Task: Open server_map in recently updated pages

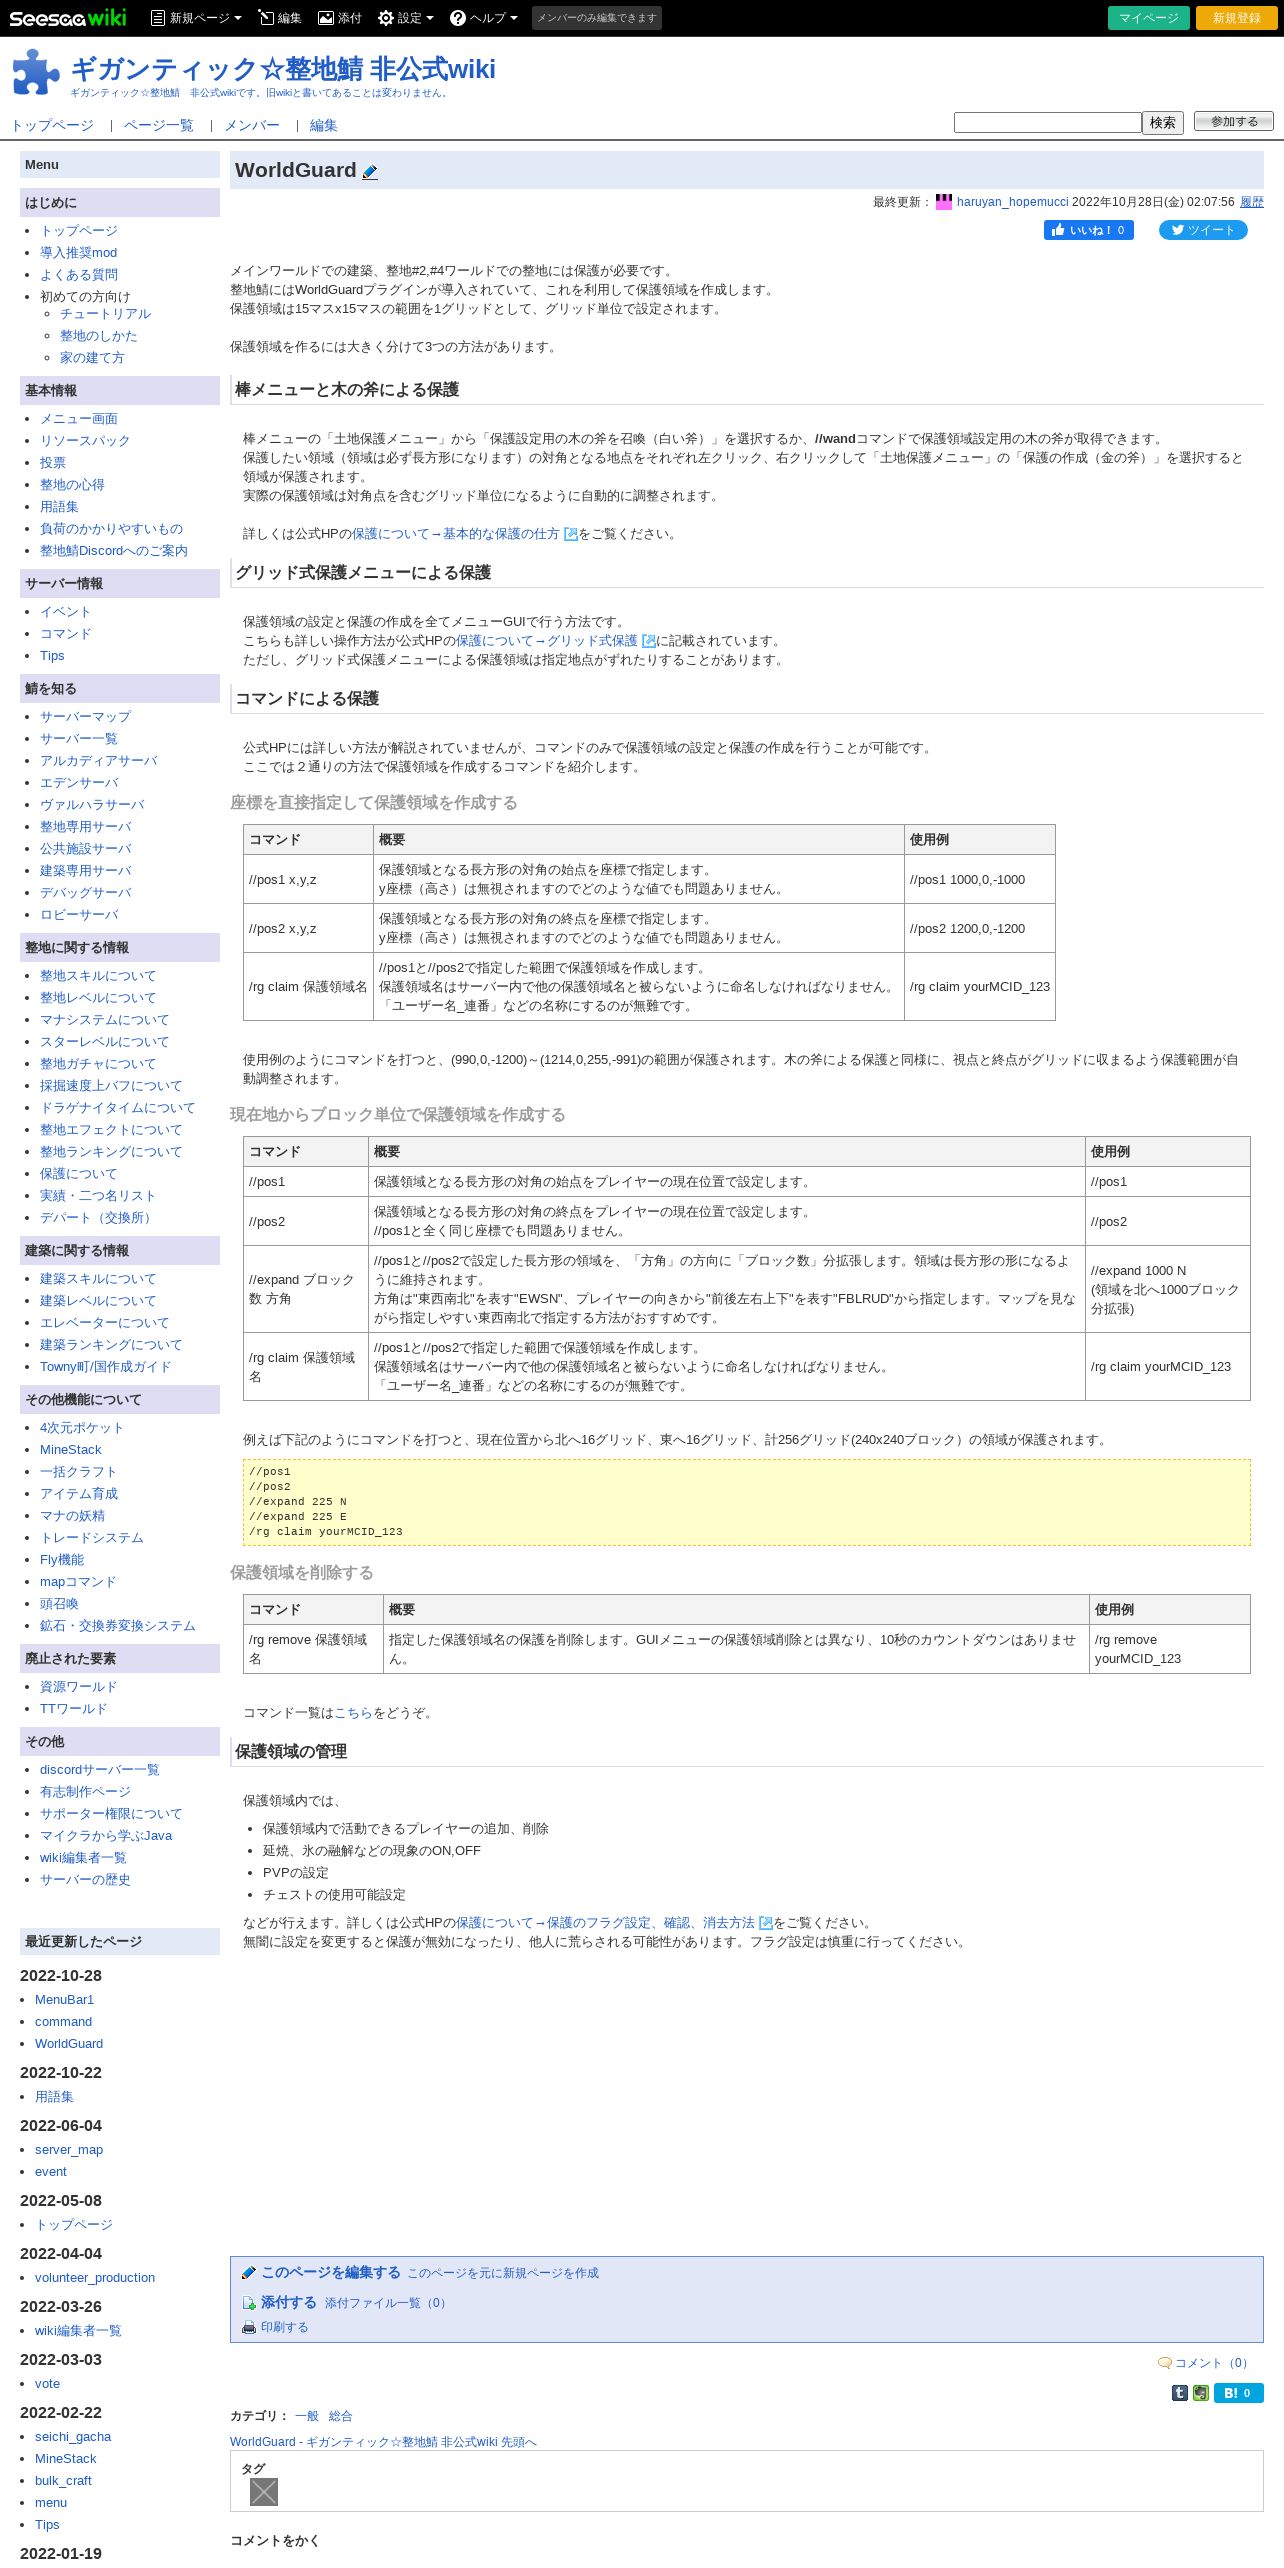Action: 69,2150
